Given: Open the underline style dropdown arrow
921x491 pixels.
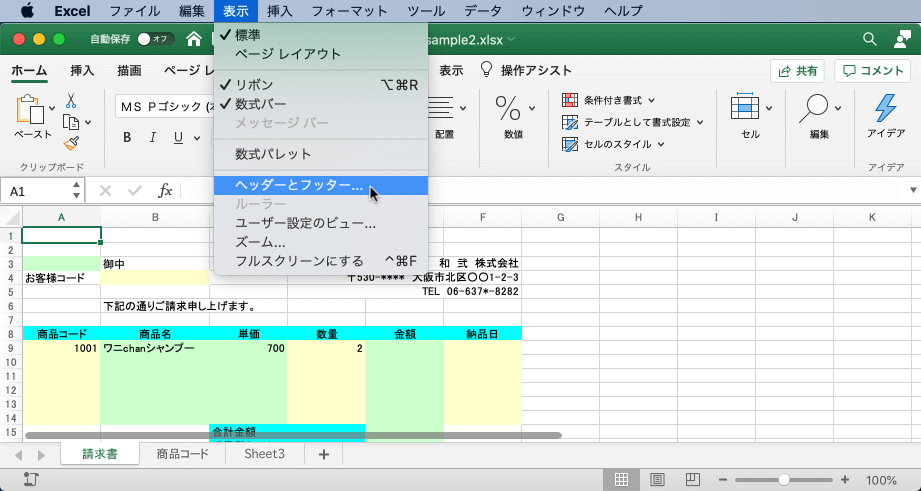Looking at the screenshot, I should tap(197, 138).
